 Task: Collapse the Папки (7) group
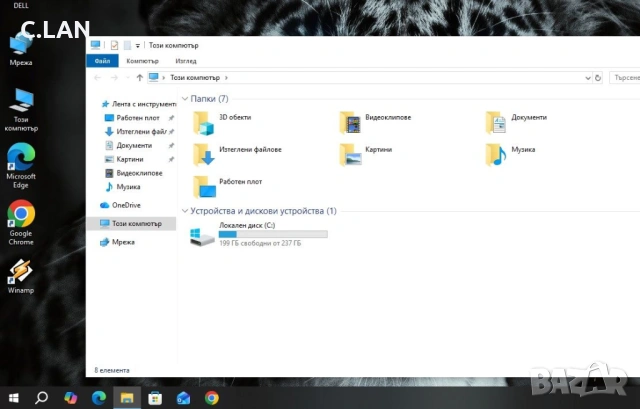point(185,99)
